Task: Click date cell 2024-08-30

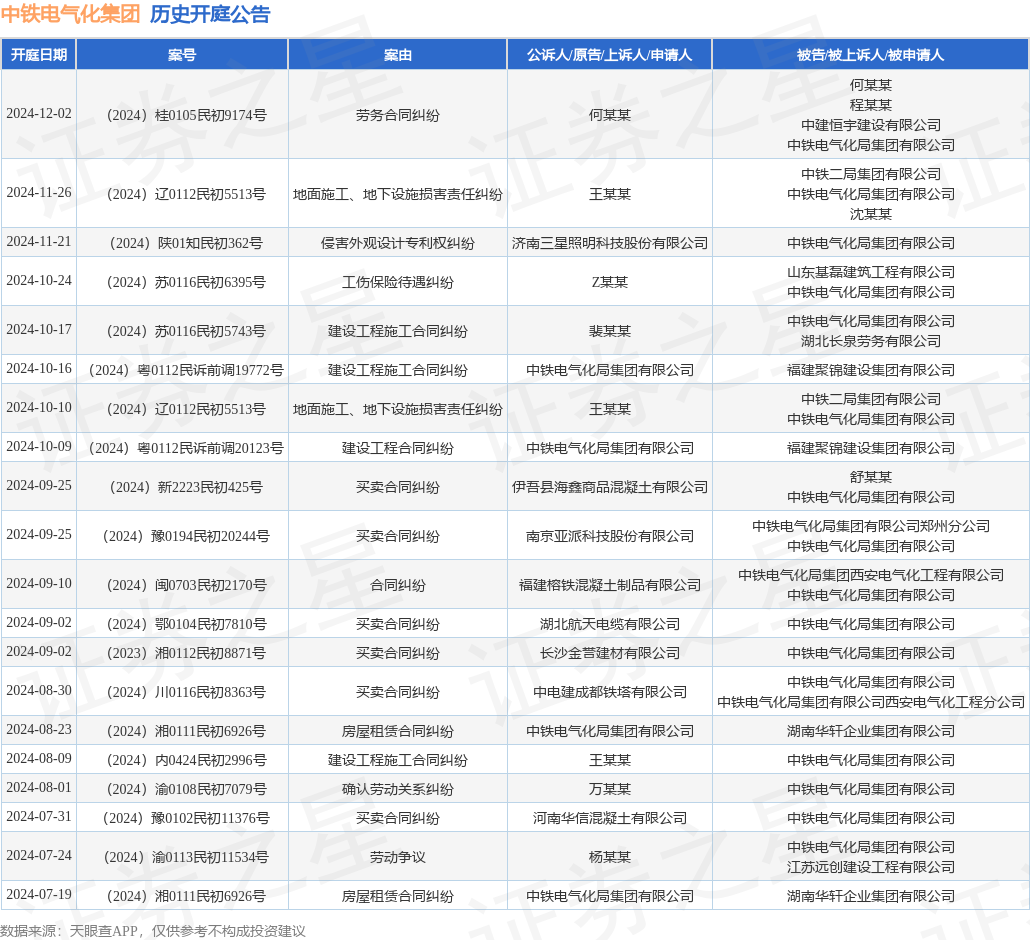Action: point(39,690)
